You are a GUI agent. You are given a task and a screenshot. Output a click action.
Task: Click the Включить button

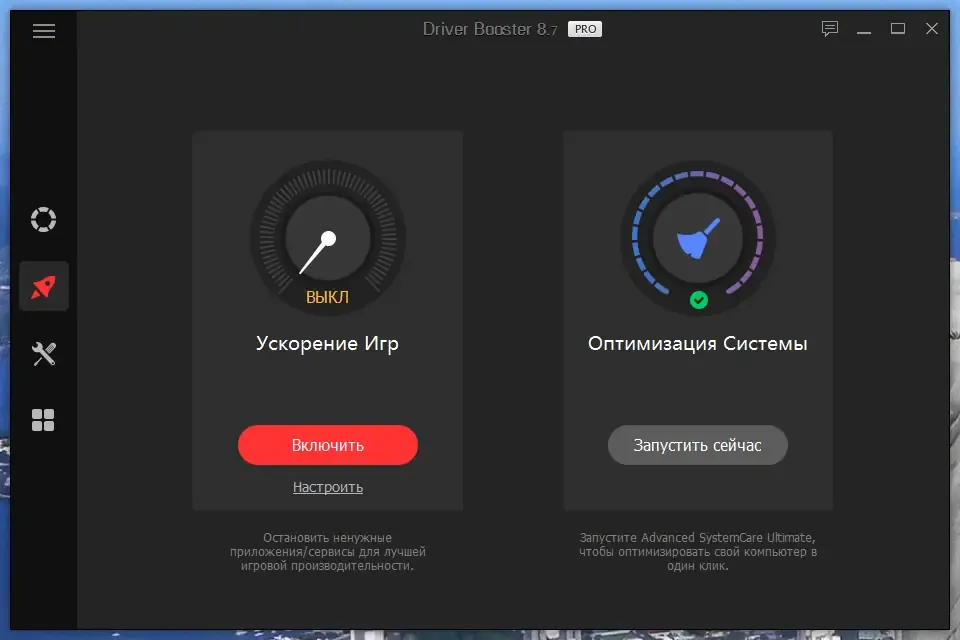328,445
